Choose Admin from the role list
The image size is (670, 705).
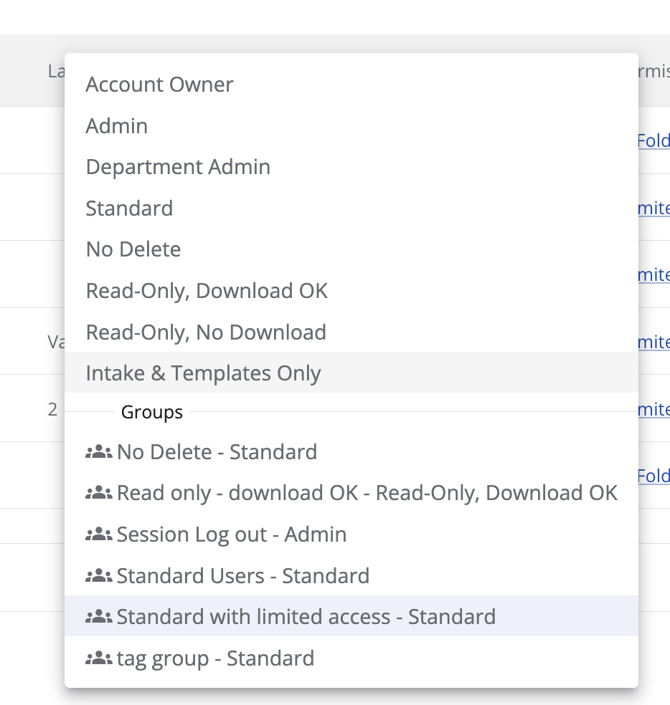117,126
